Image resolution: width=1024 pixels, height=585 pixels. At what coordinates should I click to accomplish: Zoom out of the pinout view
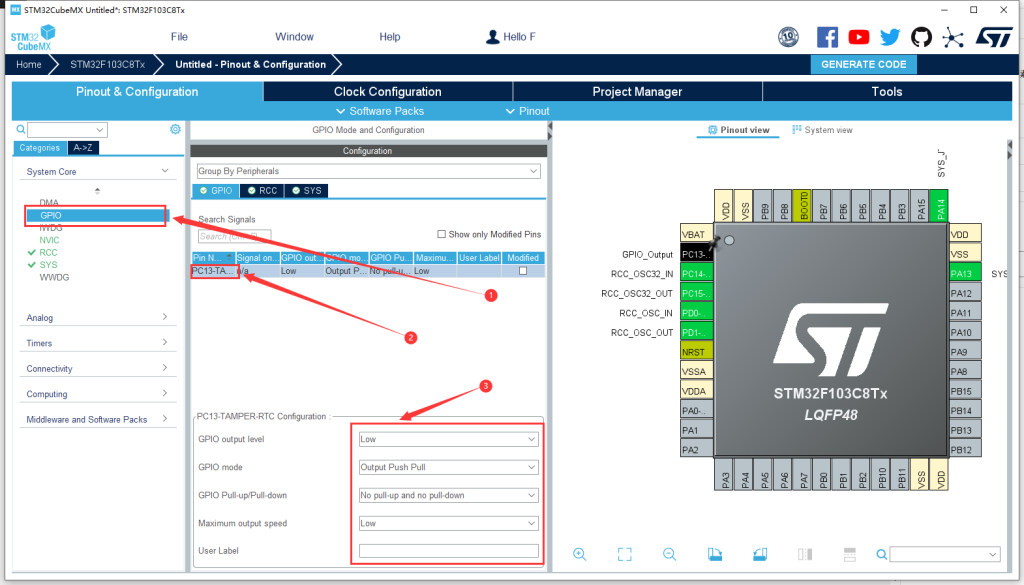pos(669,554)
